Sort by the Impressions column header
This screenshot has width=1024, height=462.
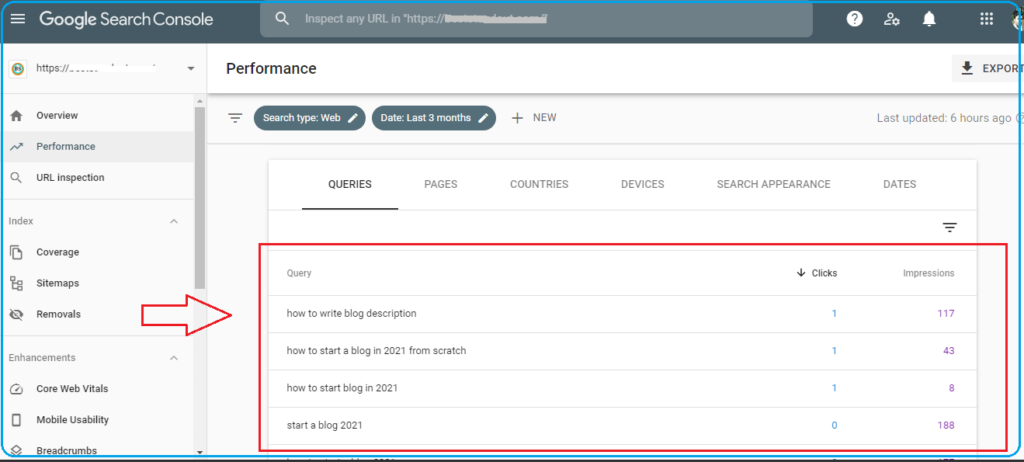928,273
